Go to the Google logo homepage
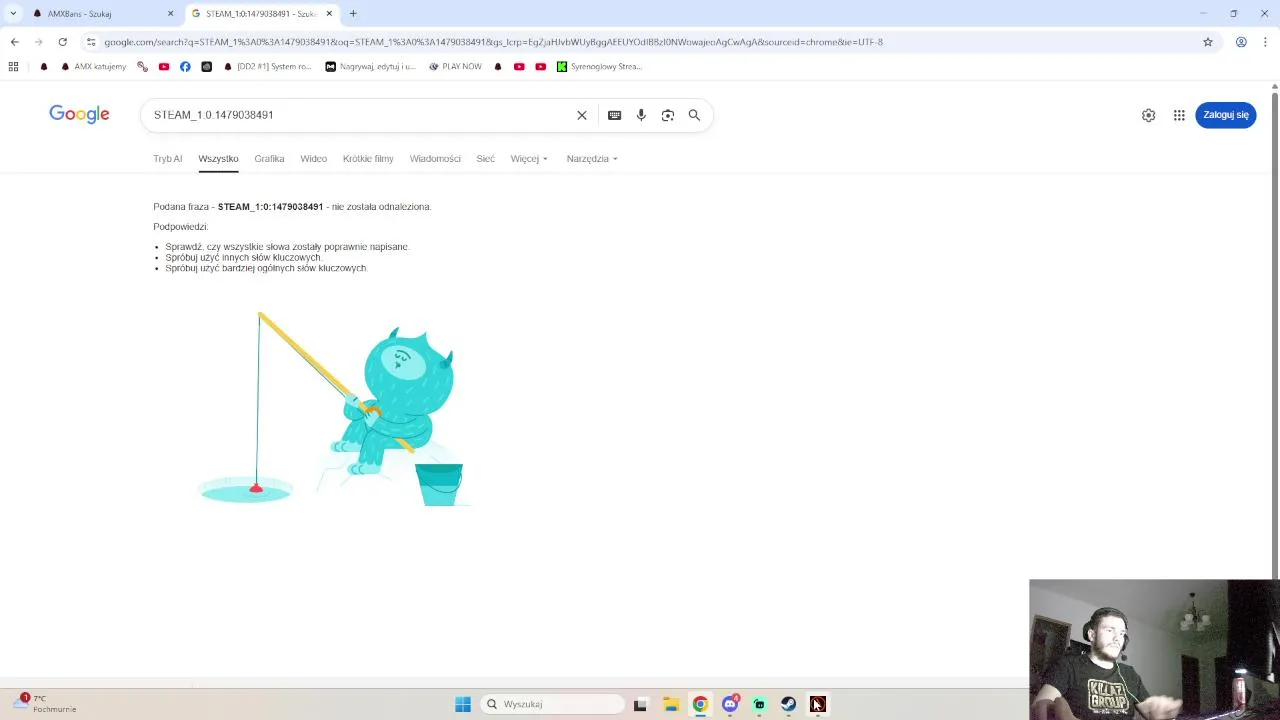 pos(79,114)
